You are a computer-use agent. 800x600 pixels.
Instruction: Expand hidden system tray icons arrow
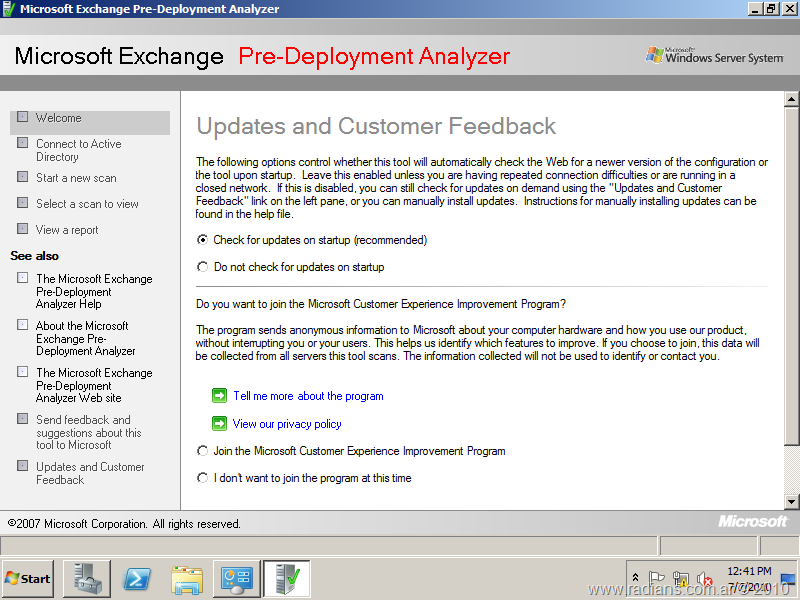[x=635, y=578]
